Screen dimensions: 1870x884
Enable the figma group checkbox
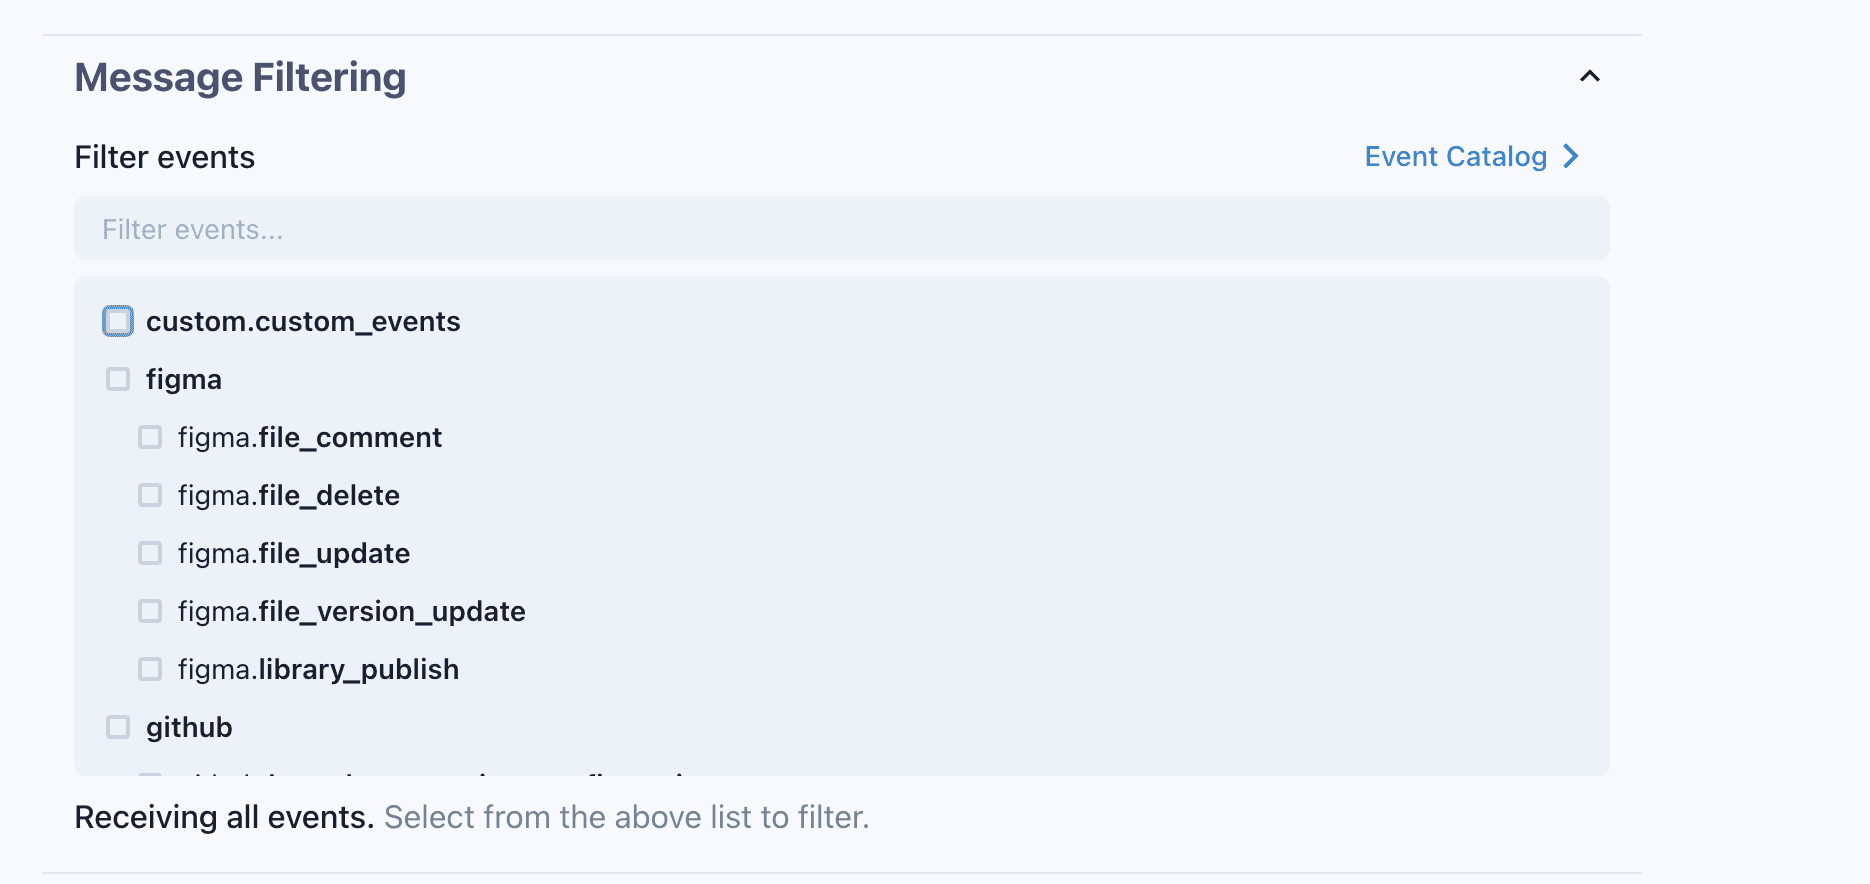pos(118,379)
